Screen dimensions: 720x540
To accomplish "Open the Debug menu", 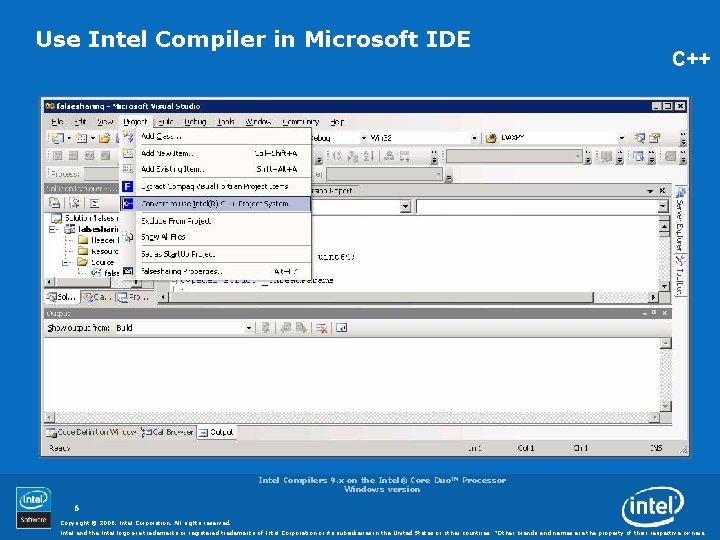I will [x=195, y=122].
